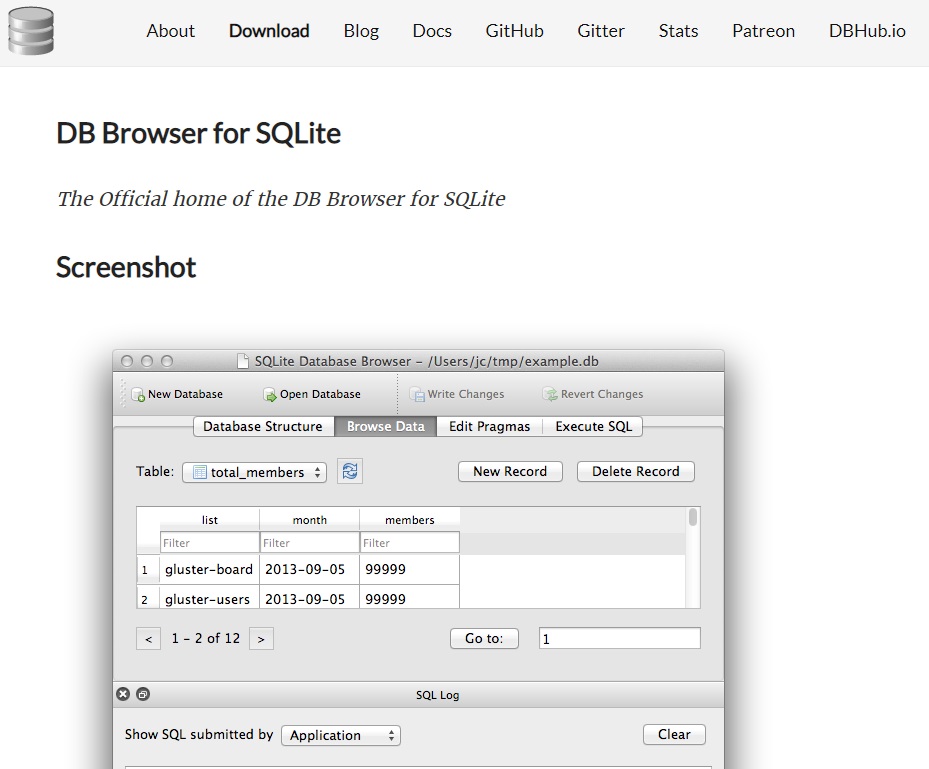Click 99999 in gluster-users row

point(409,597)
